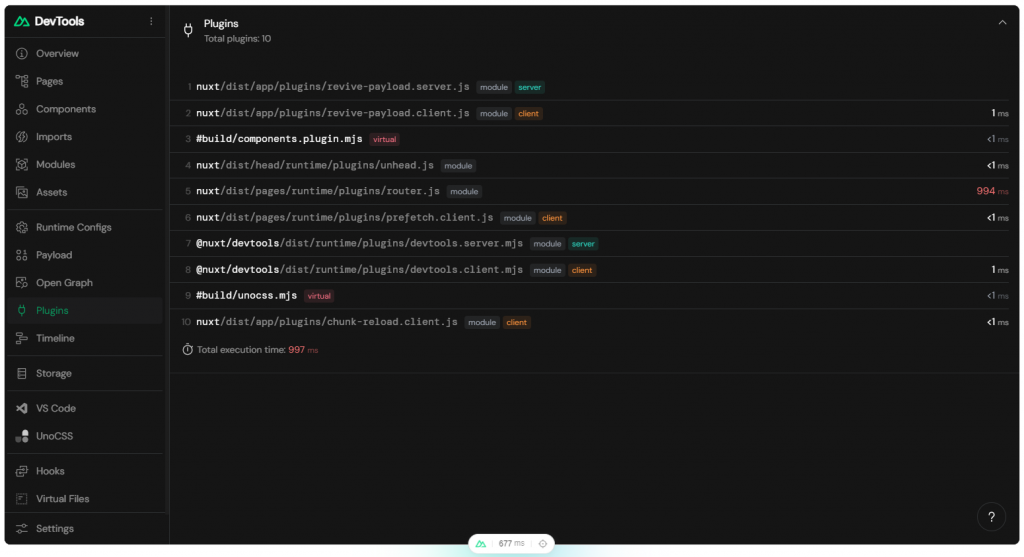1024x557 pixels.
Task: Open the DevTools three-dot options menu
Action: (x=151, y=22)
